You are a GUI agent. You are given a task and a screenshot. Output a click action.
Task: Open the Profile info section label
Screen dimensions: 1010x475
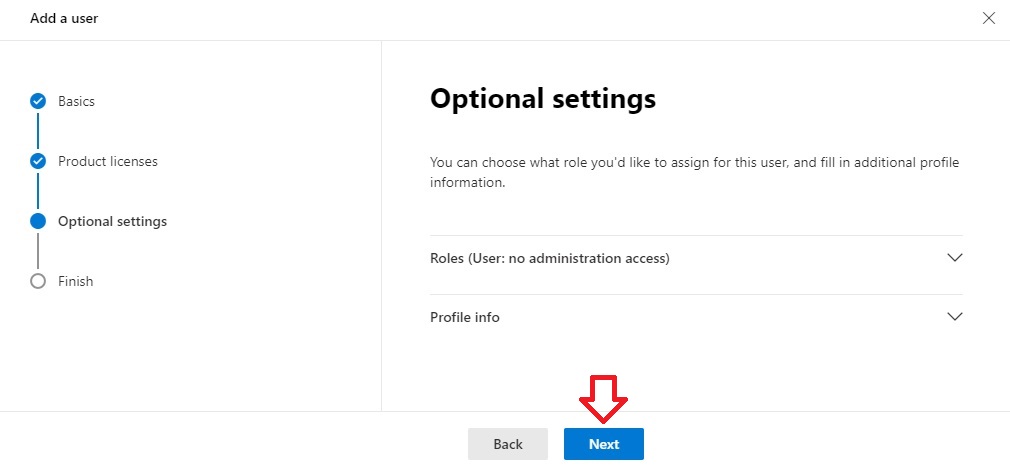click(x=464, y=317)
